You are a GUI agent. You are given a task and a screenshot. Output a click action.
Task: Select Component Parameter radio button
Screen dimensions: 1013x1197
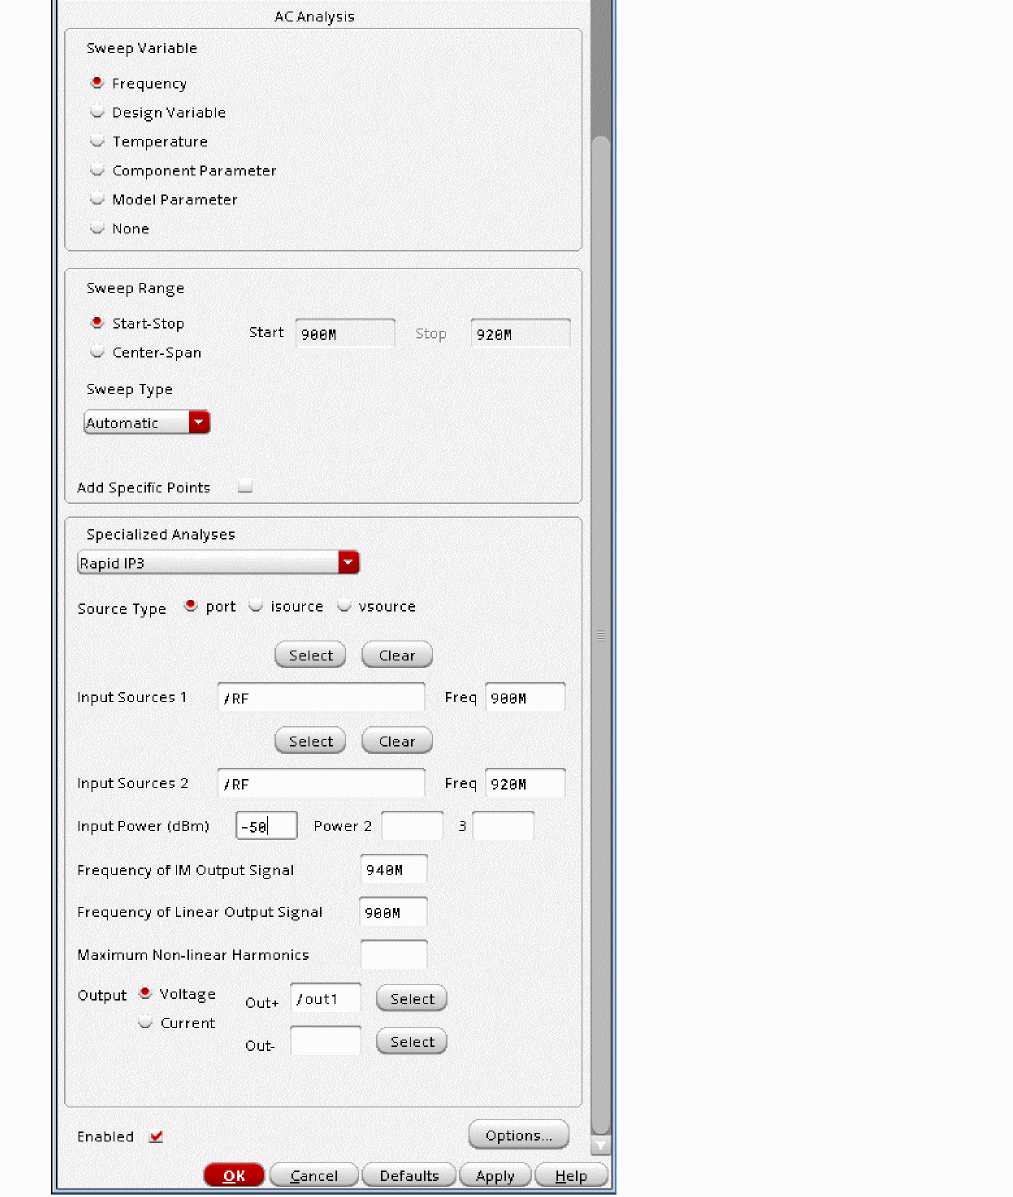click(x=97, y=169)
